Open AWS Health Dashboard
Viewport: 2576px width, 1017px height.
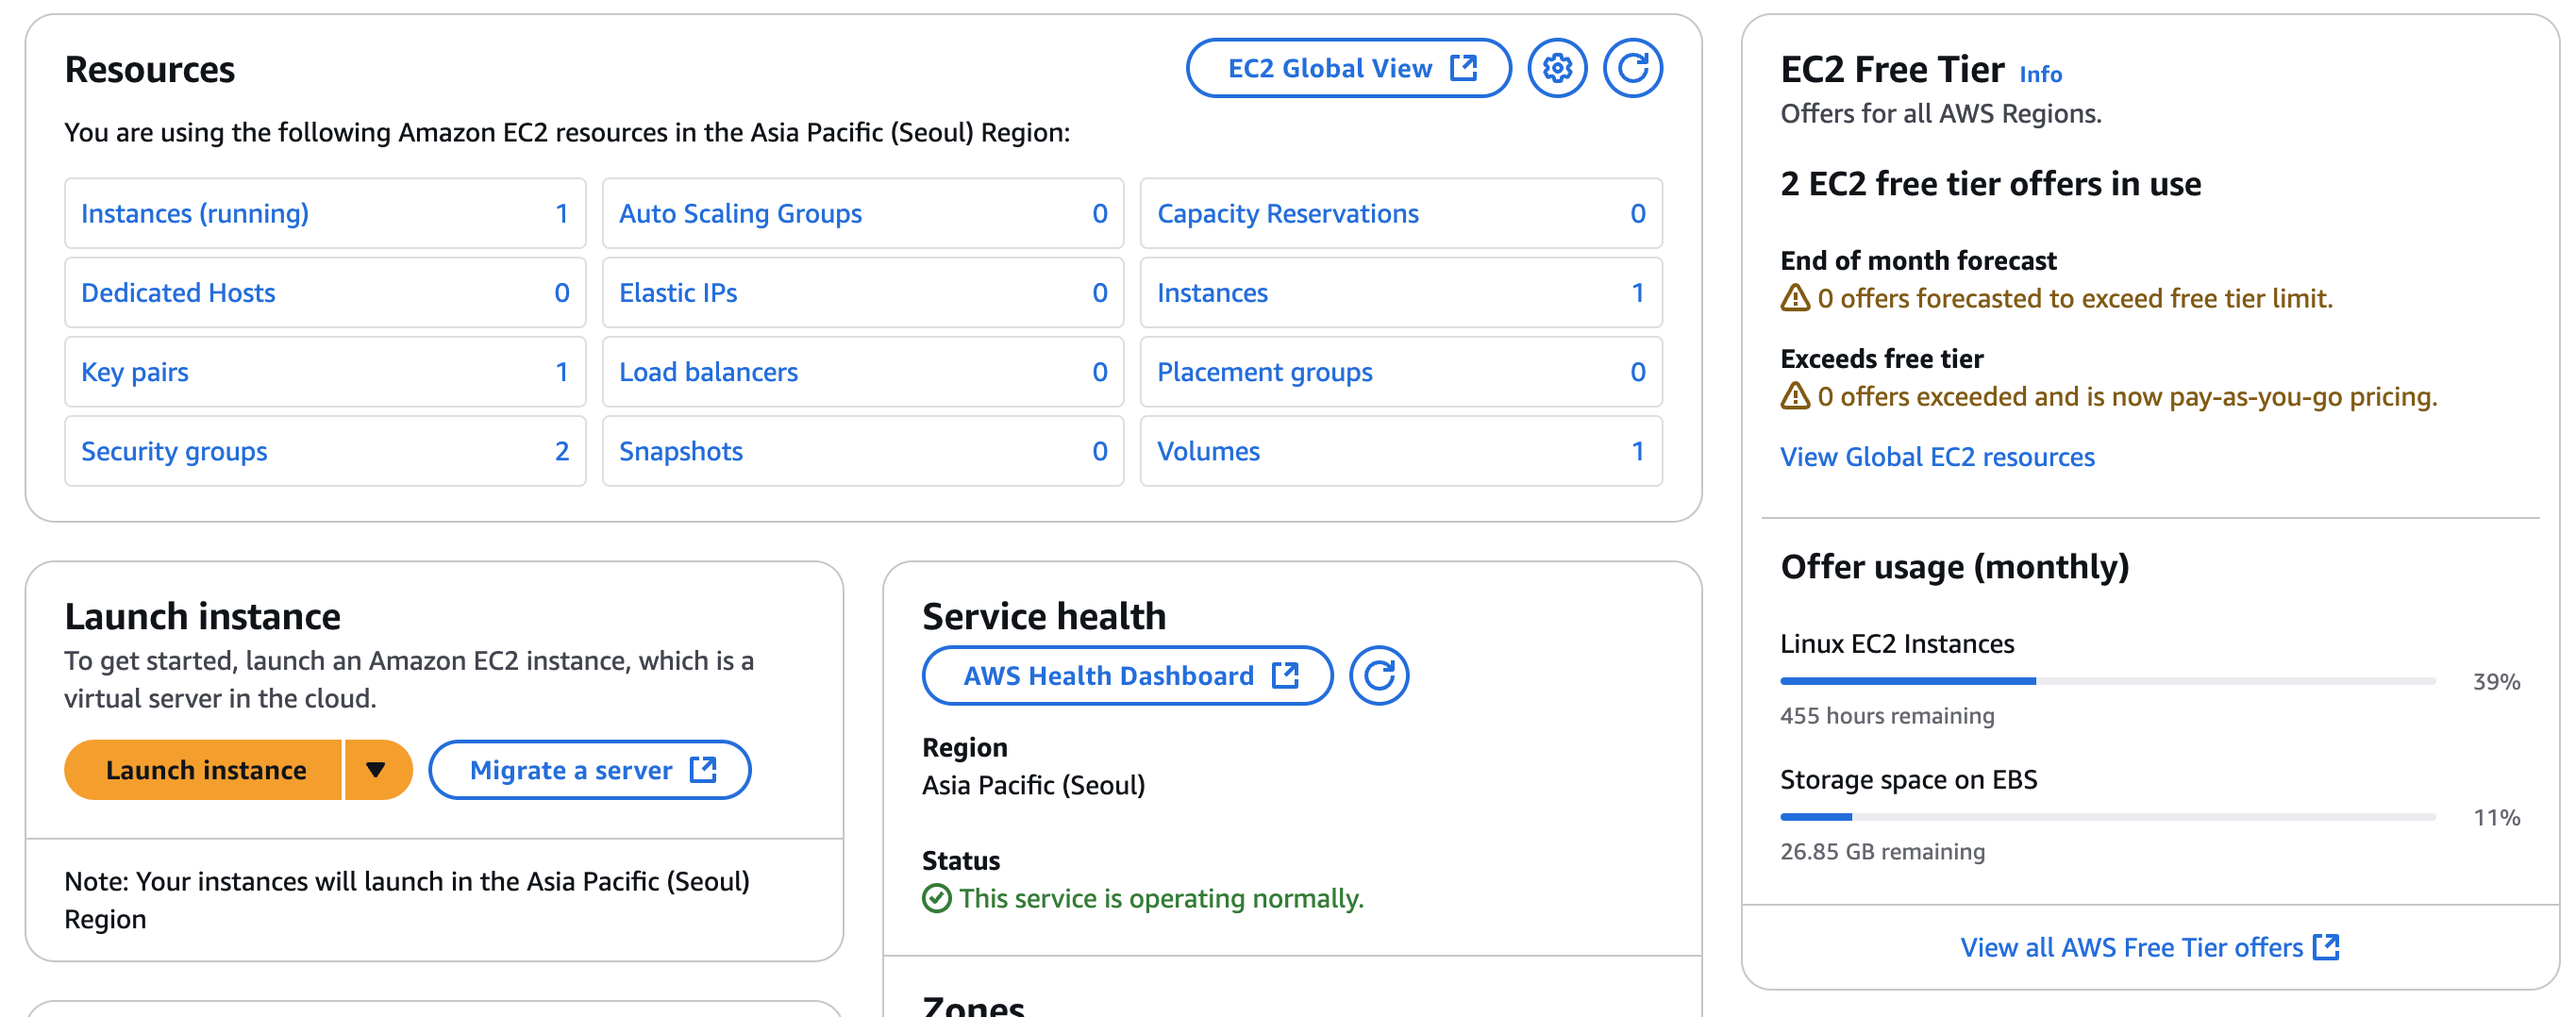coord(1128,676)
